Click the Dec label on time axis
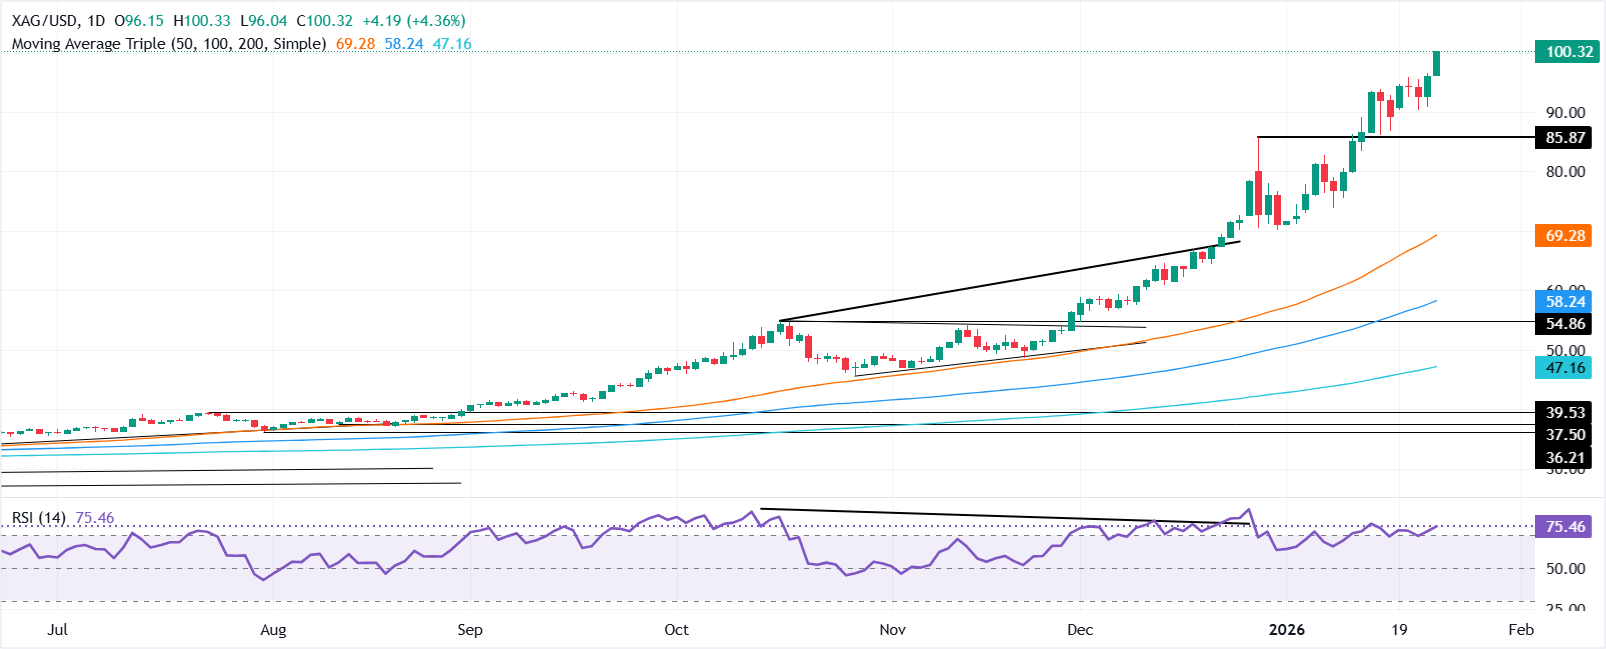This screenshot has width=1606, height=649. click(1080, 630)
